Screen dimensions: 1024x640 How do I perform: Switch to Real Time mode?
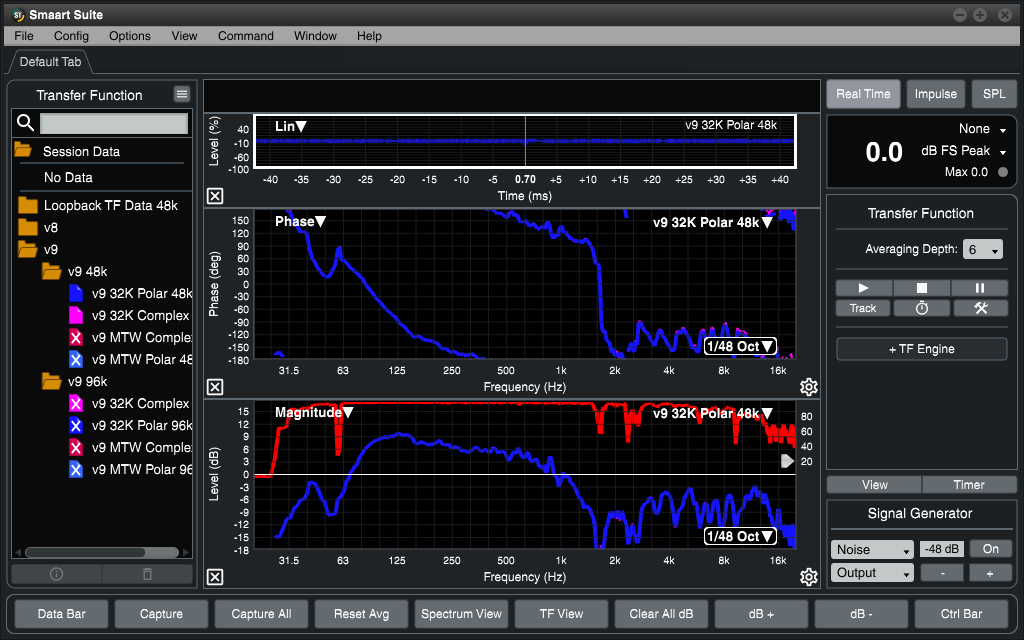tap(863, 94)
